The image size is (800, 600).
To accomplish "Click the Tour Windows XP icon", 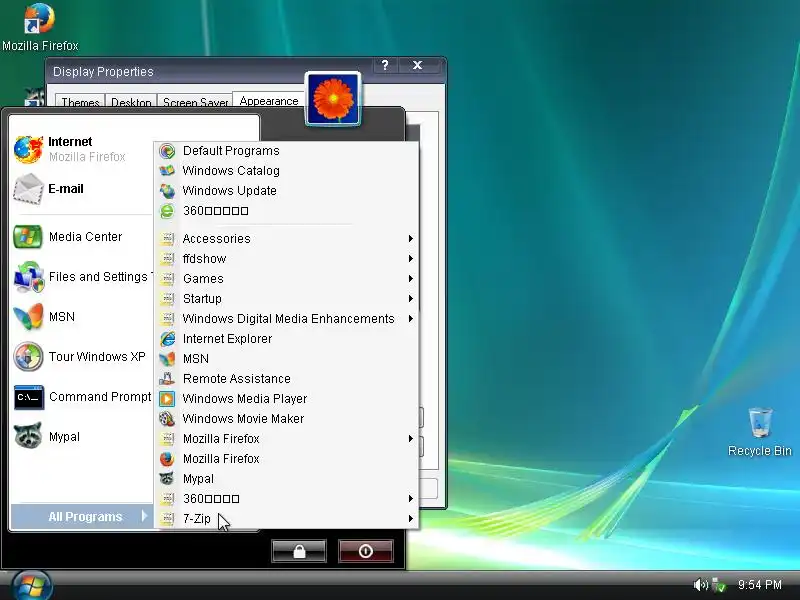I will tap(28, 357).
